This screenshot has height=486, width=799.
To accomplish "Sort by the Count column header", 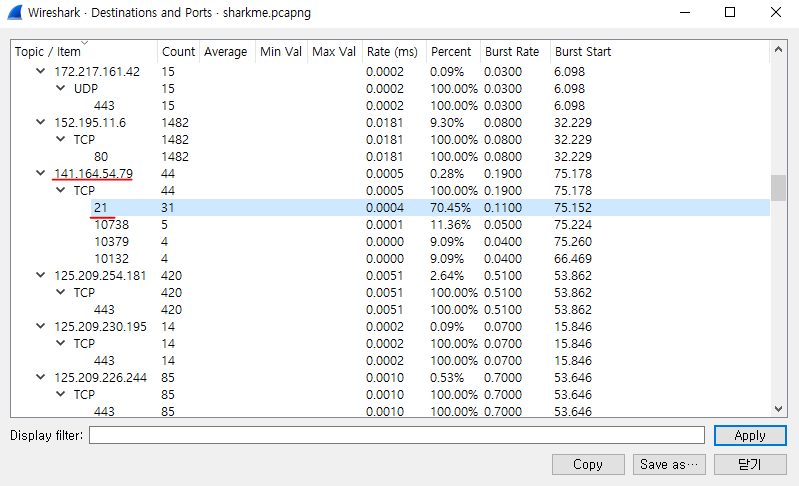I will pos(178,51).
